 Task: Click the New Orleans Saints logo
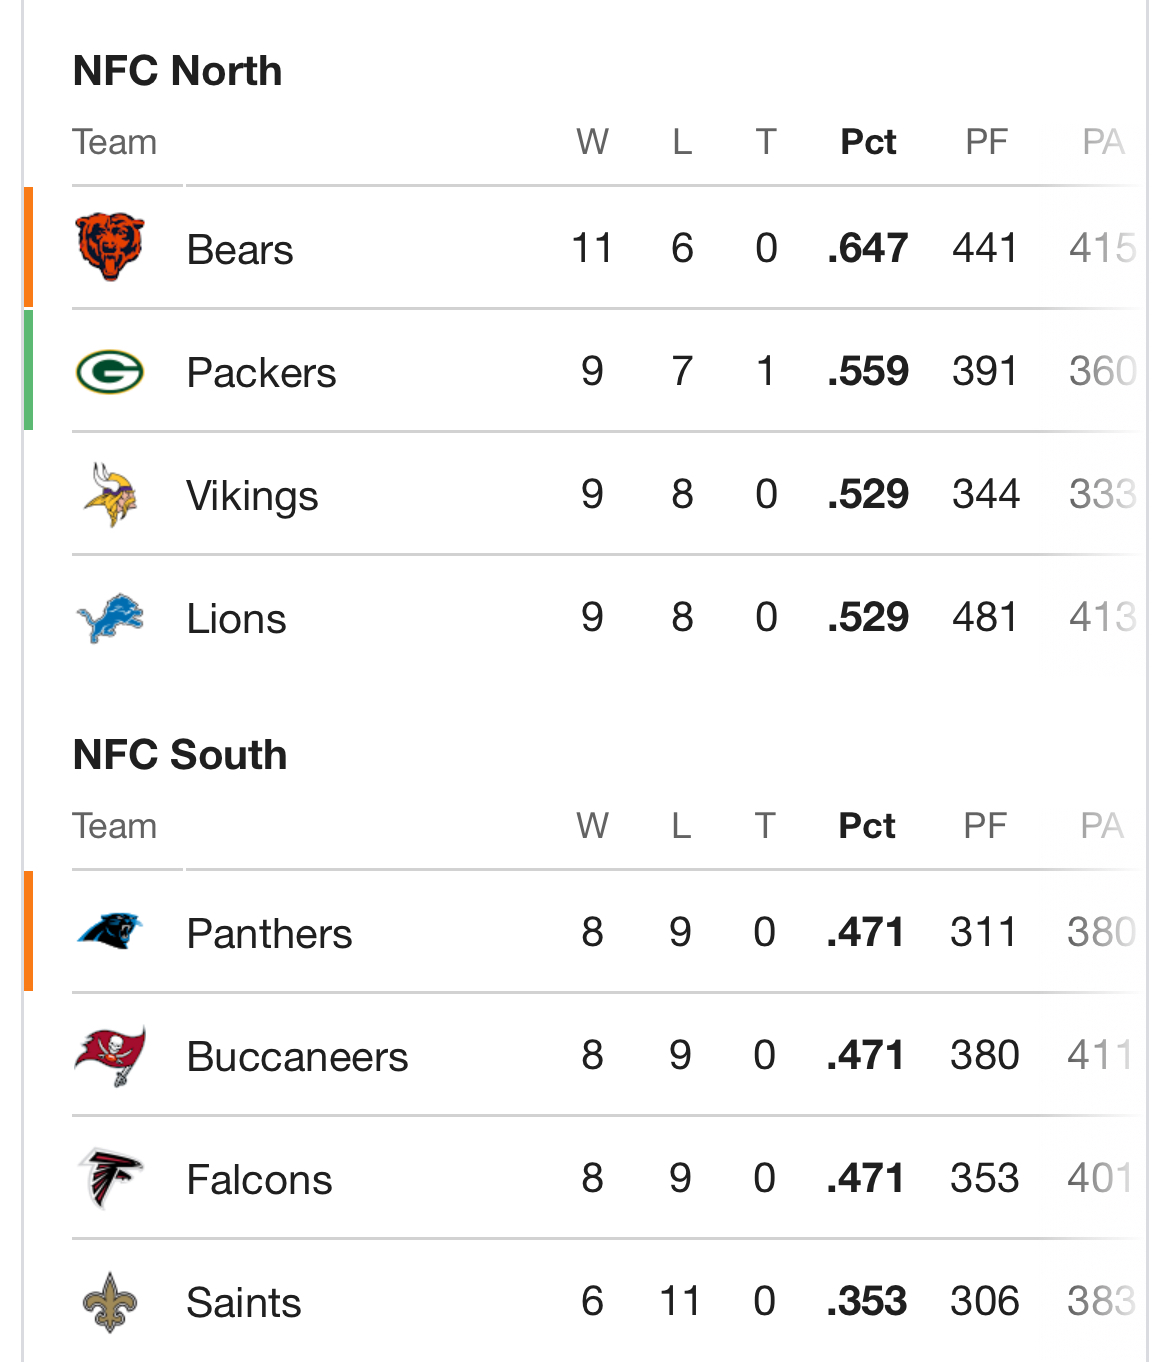(x=110, y=1302)
